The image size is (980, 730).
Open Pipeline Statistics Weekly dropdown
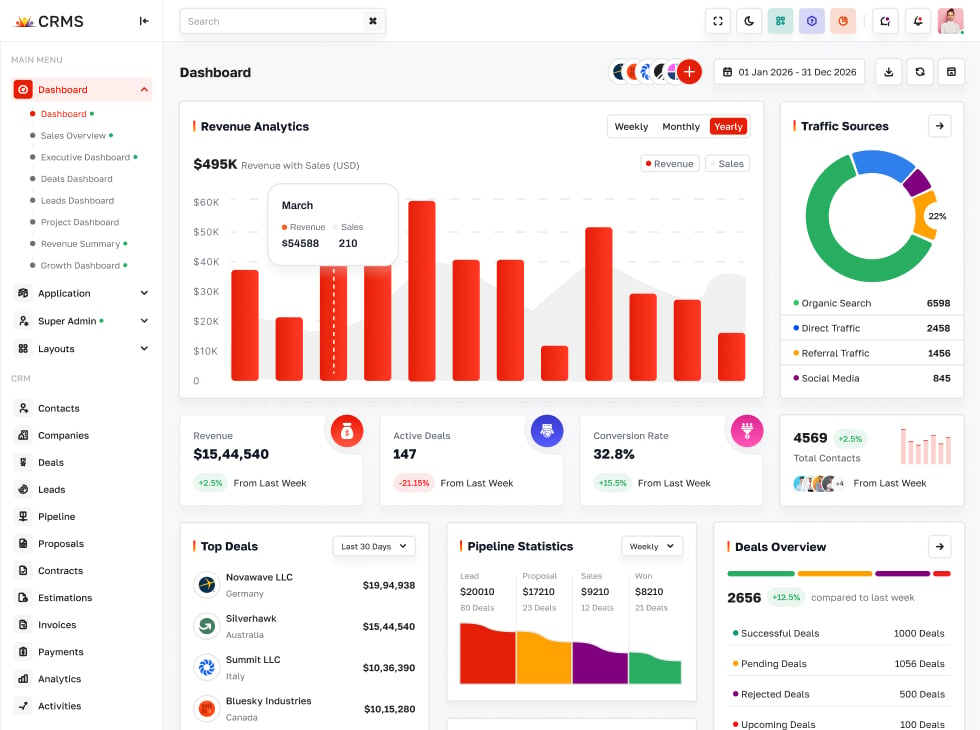pyautogui.click(x=652, y=546)
